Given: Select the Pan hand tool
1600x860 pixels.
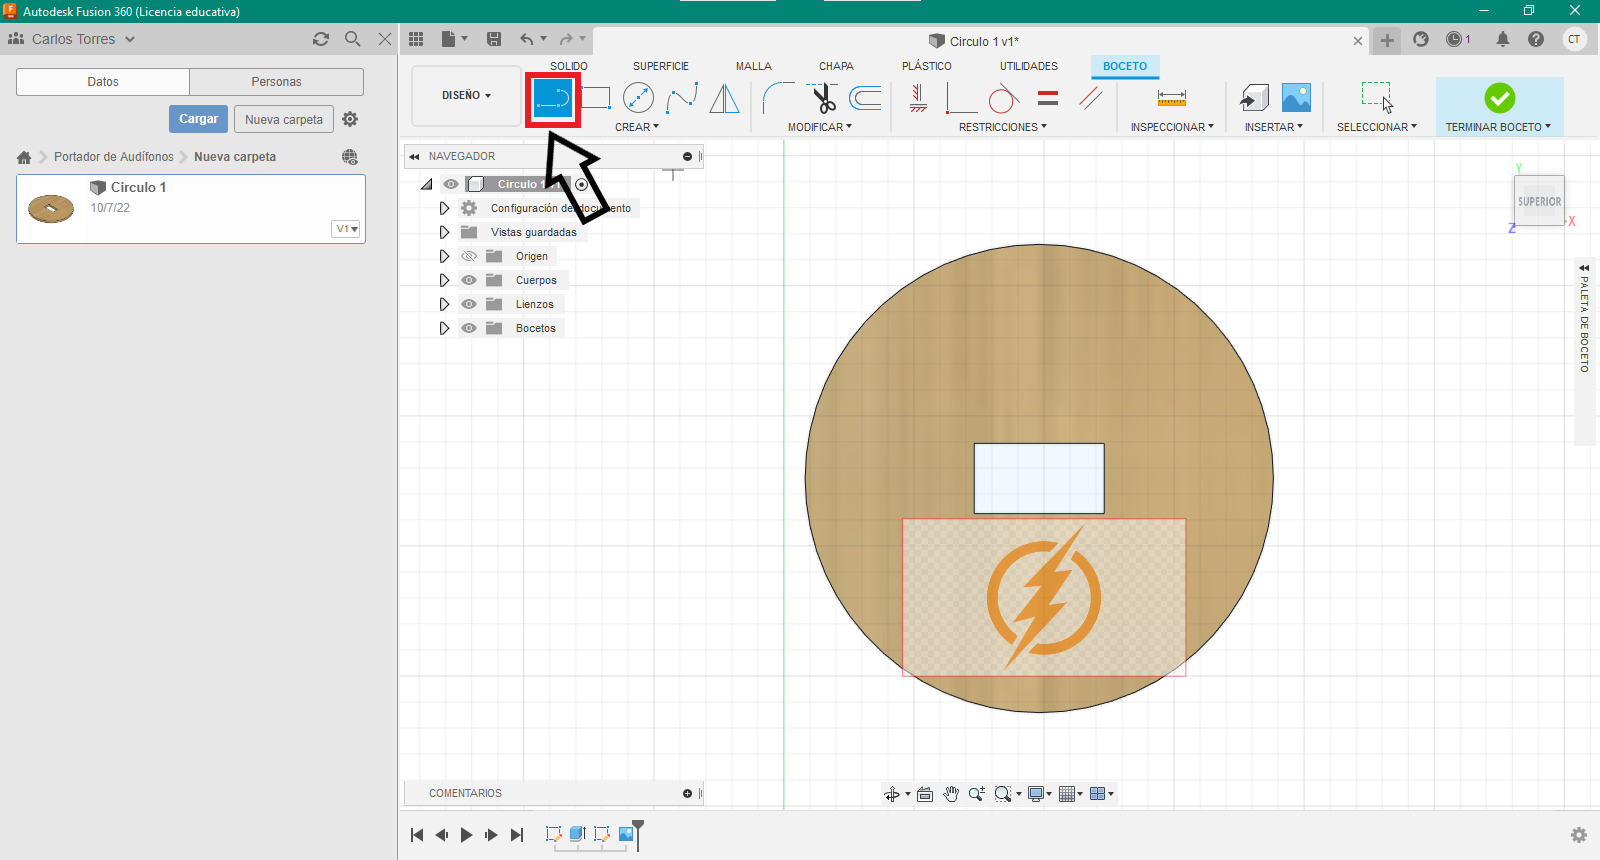Looking at the screenshot, I should point(951,794).
